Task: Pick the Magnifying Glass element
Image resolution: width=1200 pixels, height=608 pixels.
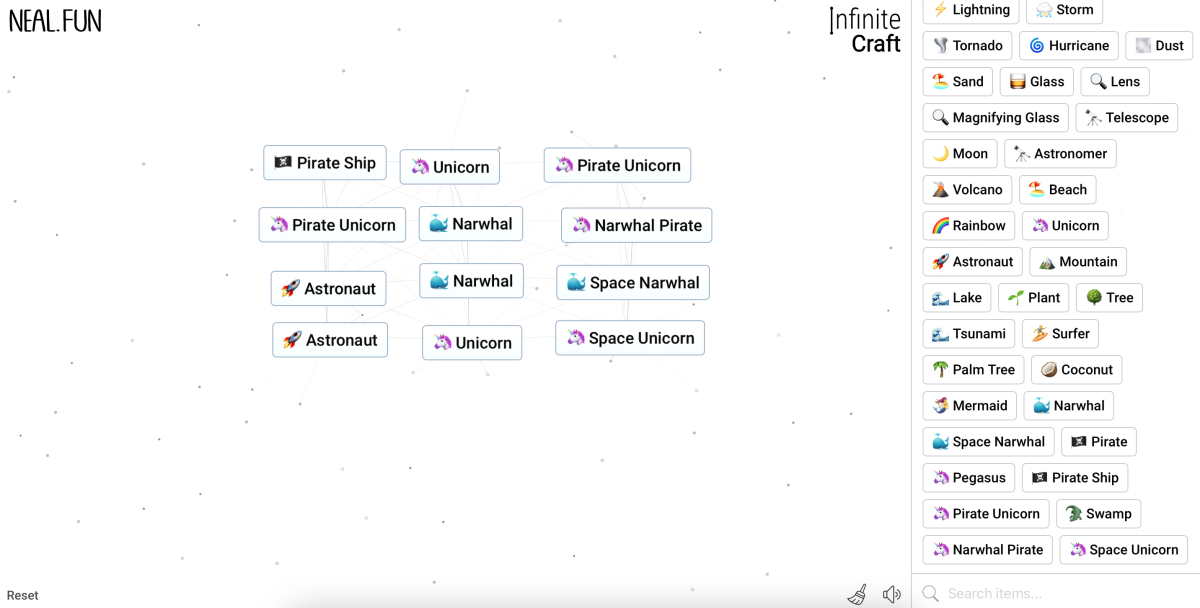Action: 995,117
